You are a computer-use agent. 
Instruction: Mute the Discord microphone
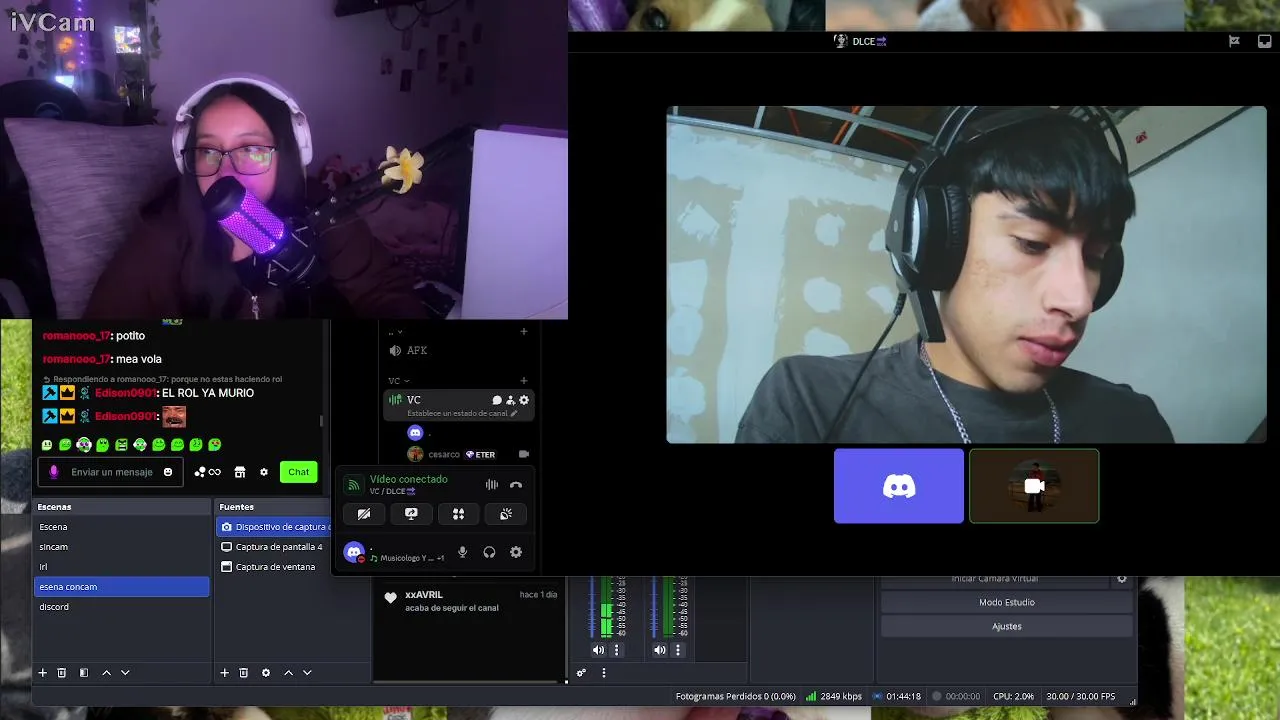tap(462, 552)
